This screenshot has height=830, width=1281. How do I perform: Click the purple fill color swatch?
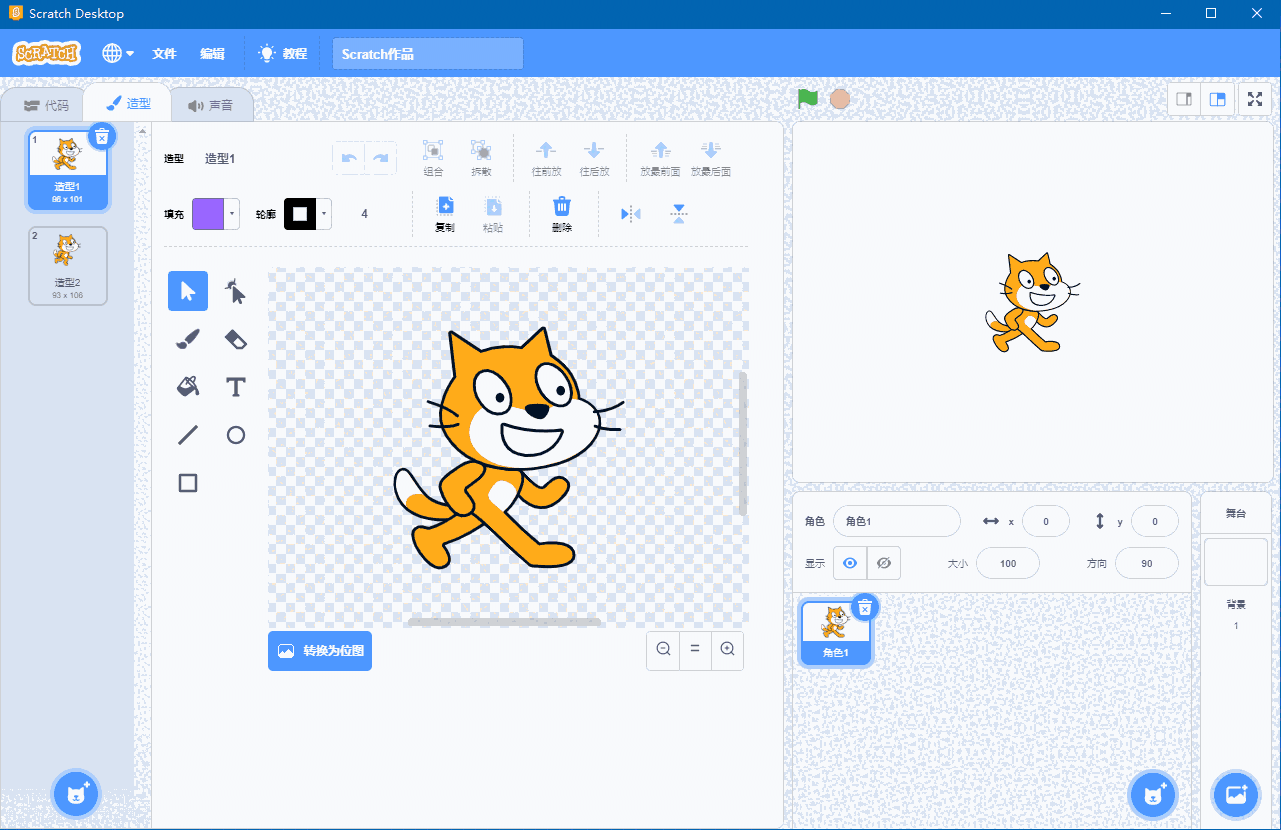(209, 214)
